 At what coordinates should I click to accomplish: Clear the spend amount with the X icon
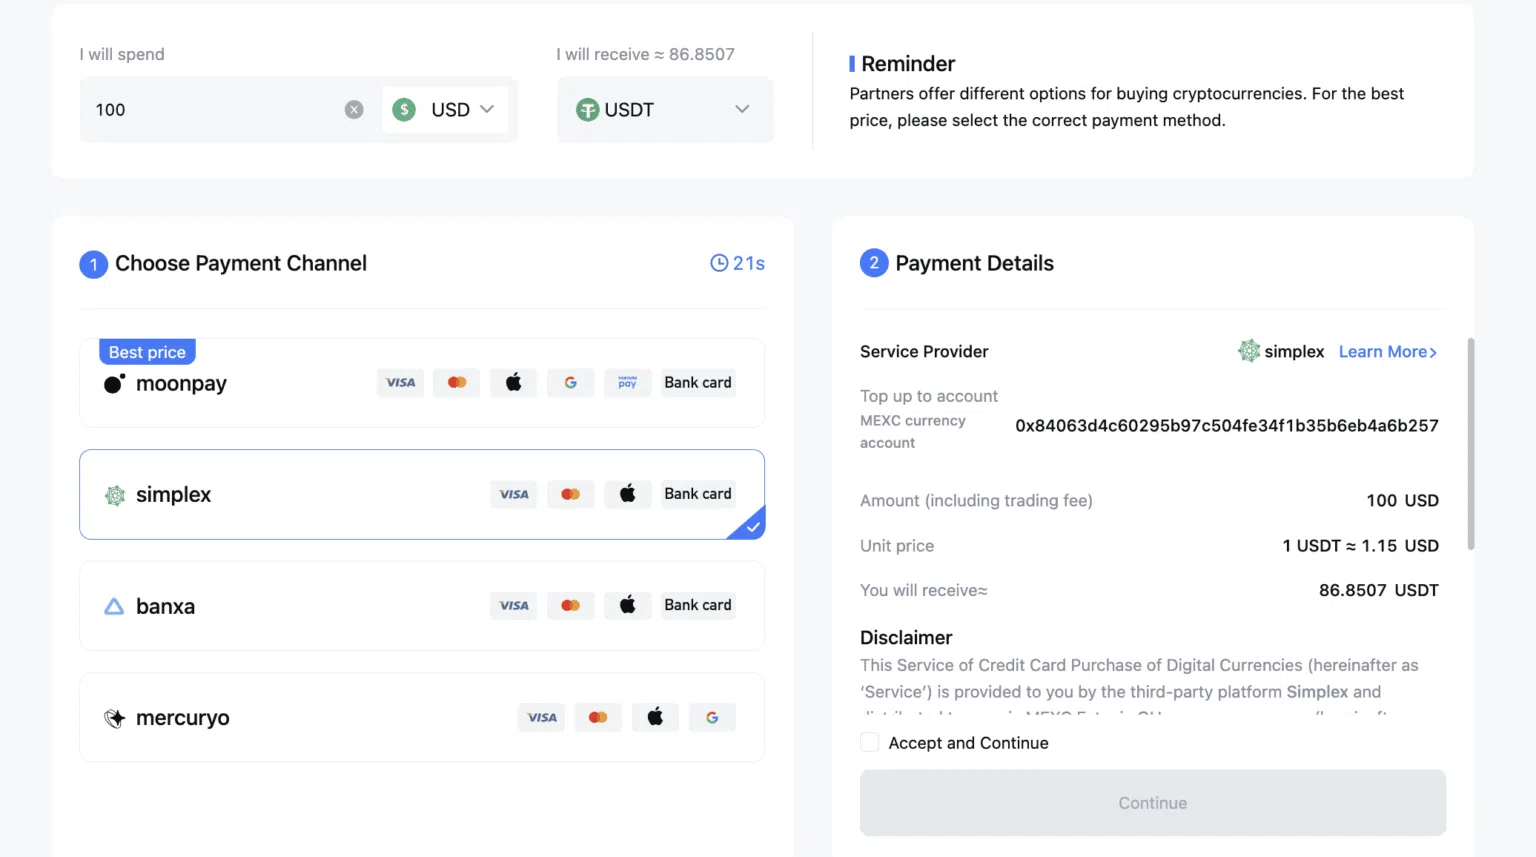click(354, 110)
